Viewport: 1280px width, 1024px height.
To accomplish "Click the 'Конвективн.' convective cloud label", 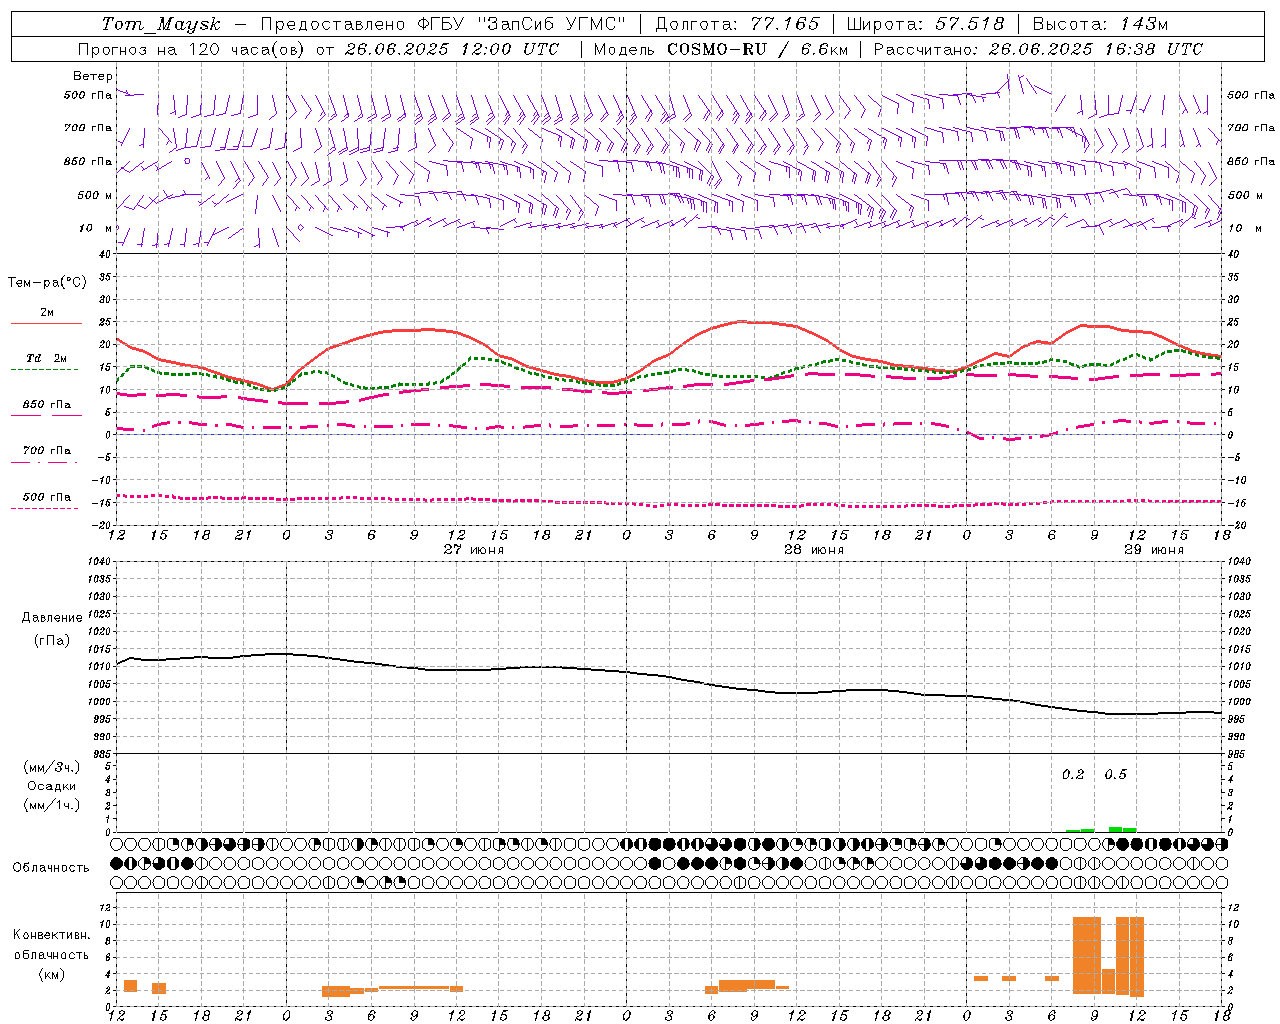I will click(51, 935).
